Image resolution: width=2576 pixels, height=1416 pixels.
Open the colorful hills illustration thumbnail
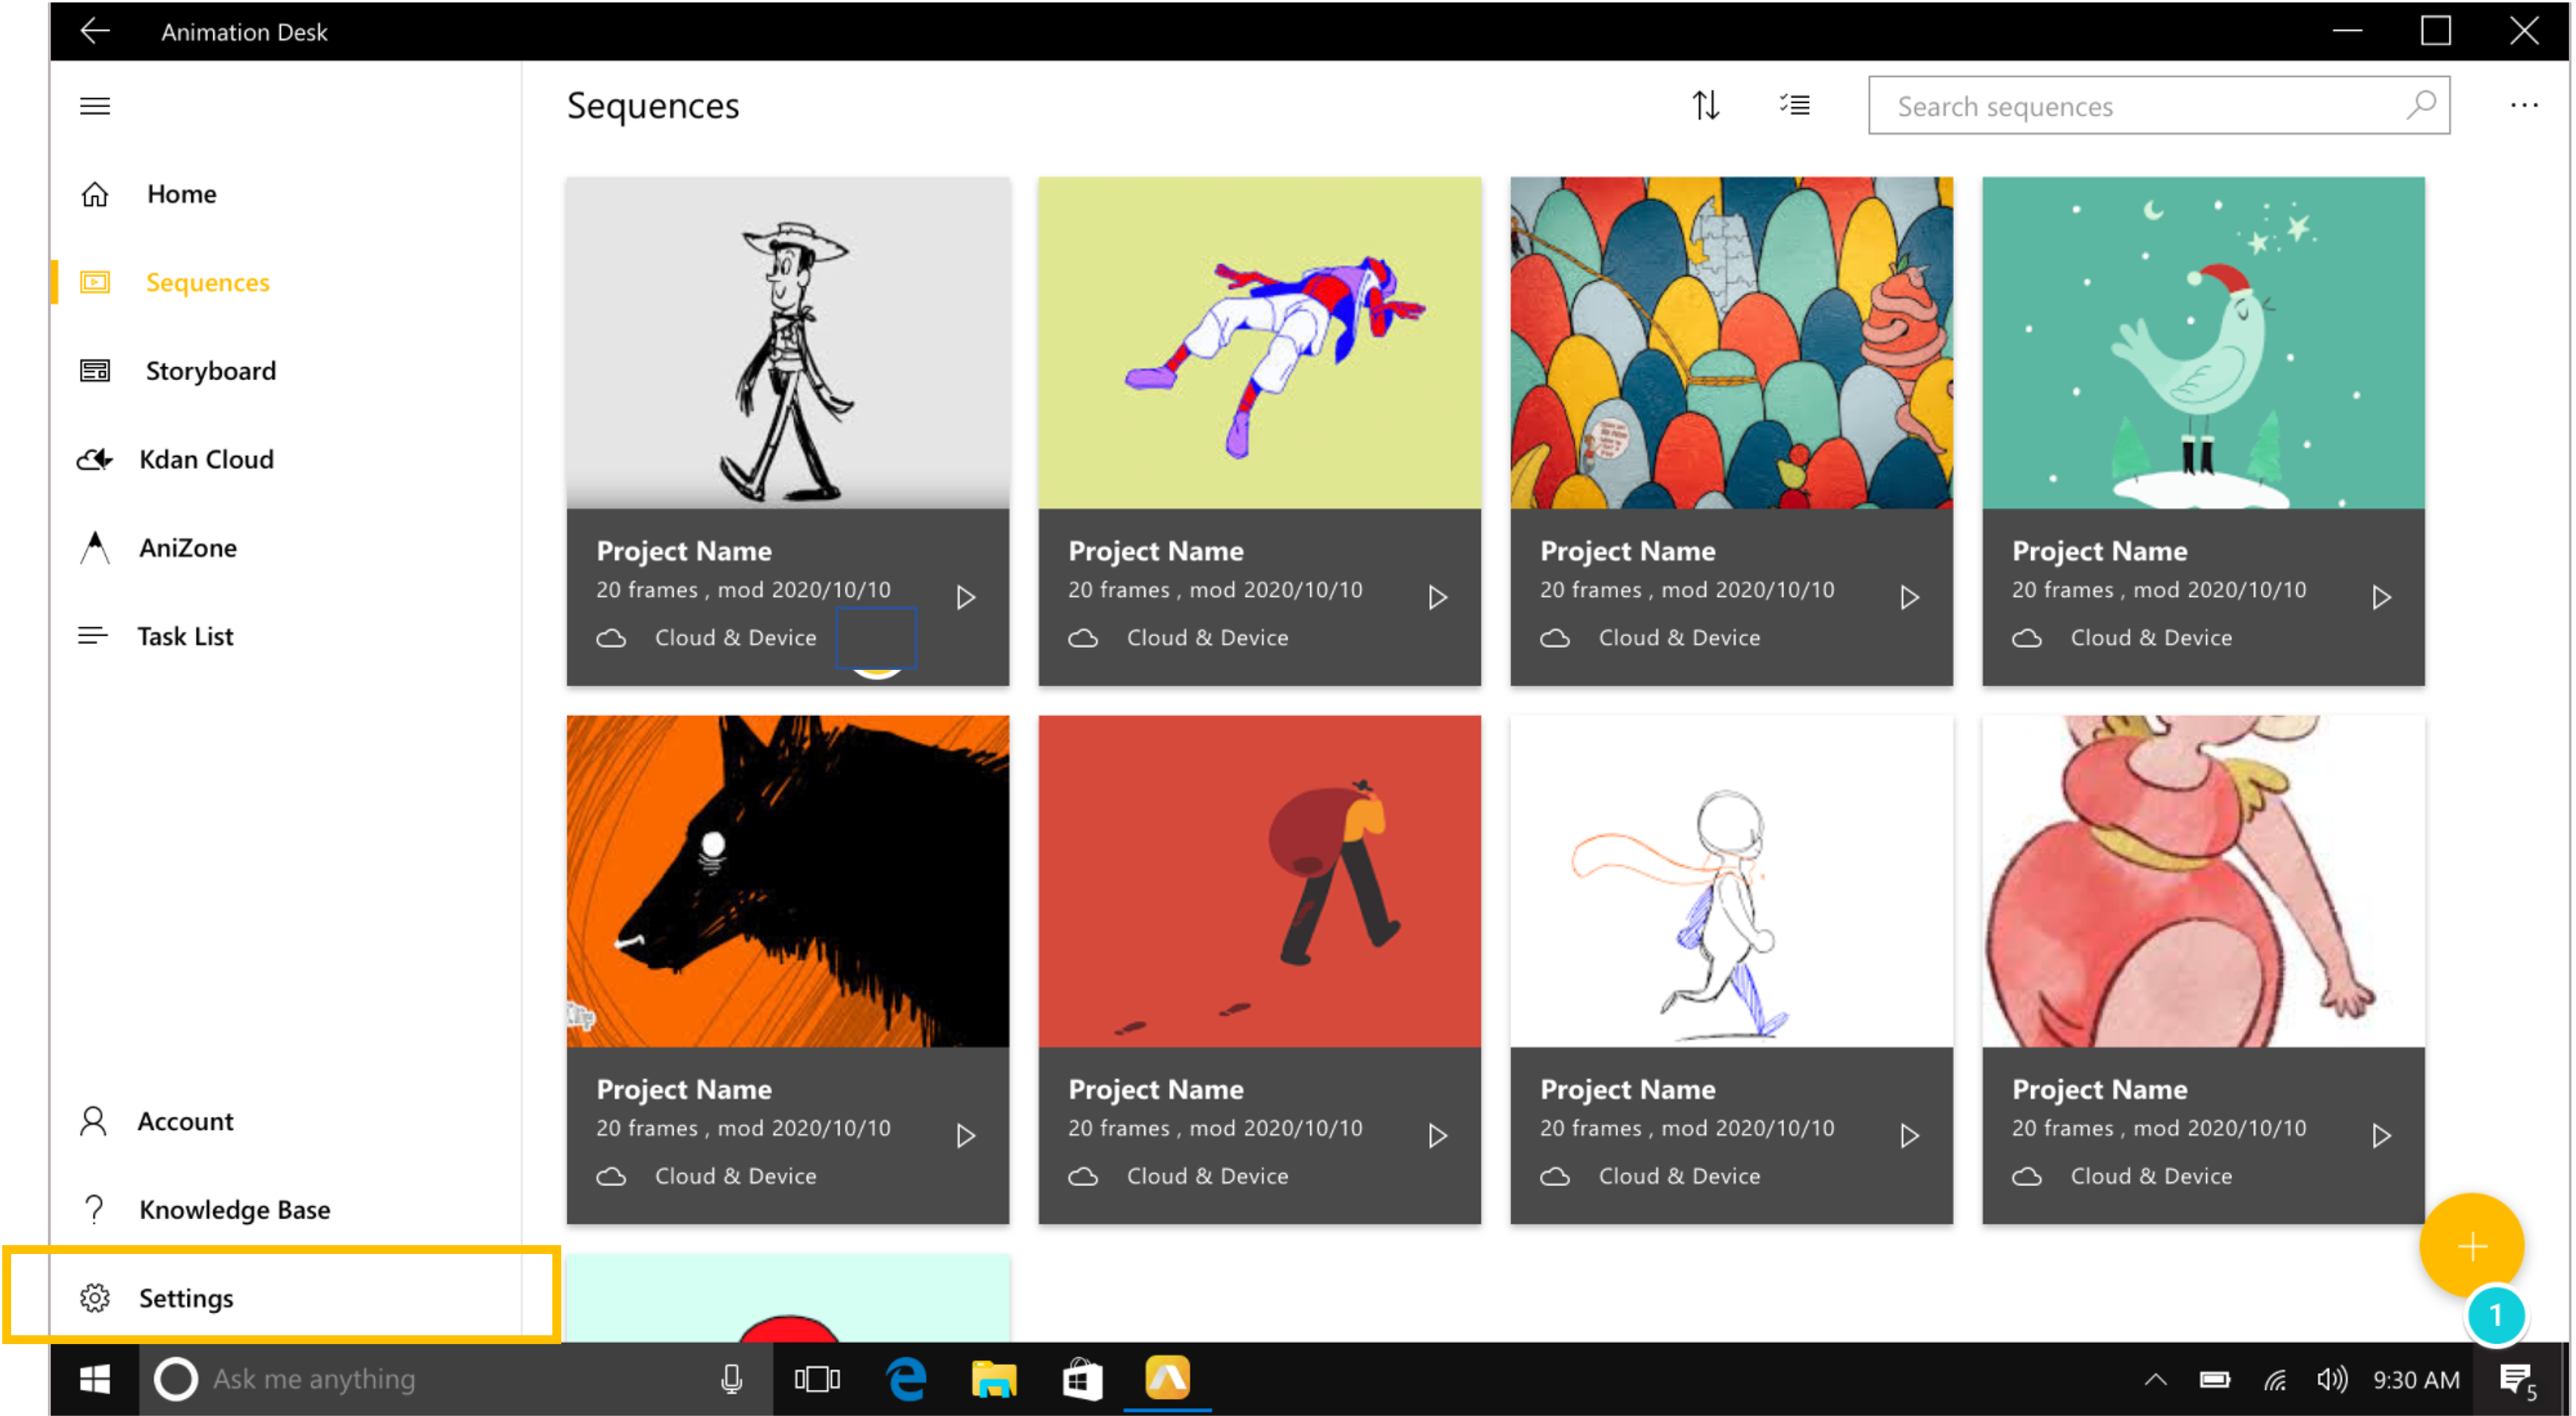pyautogui.click(x=1731, y=343)
